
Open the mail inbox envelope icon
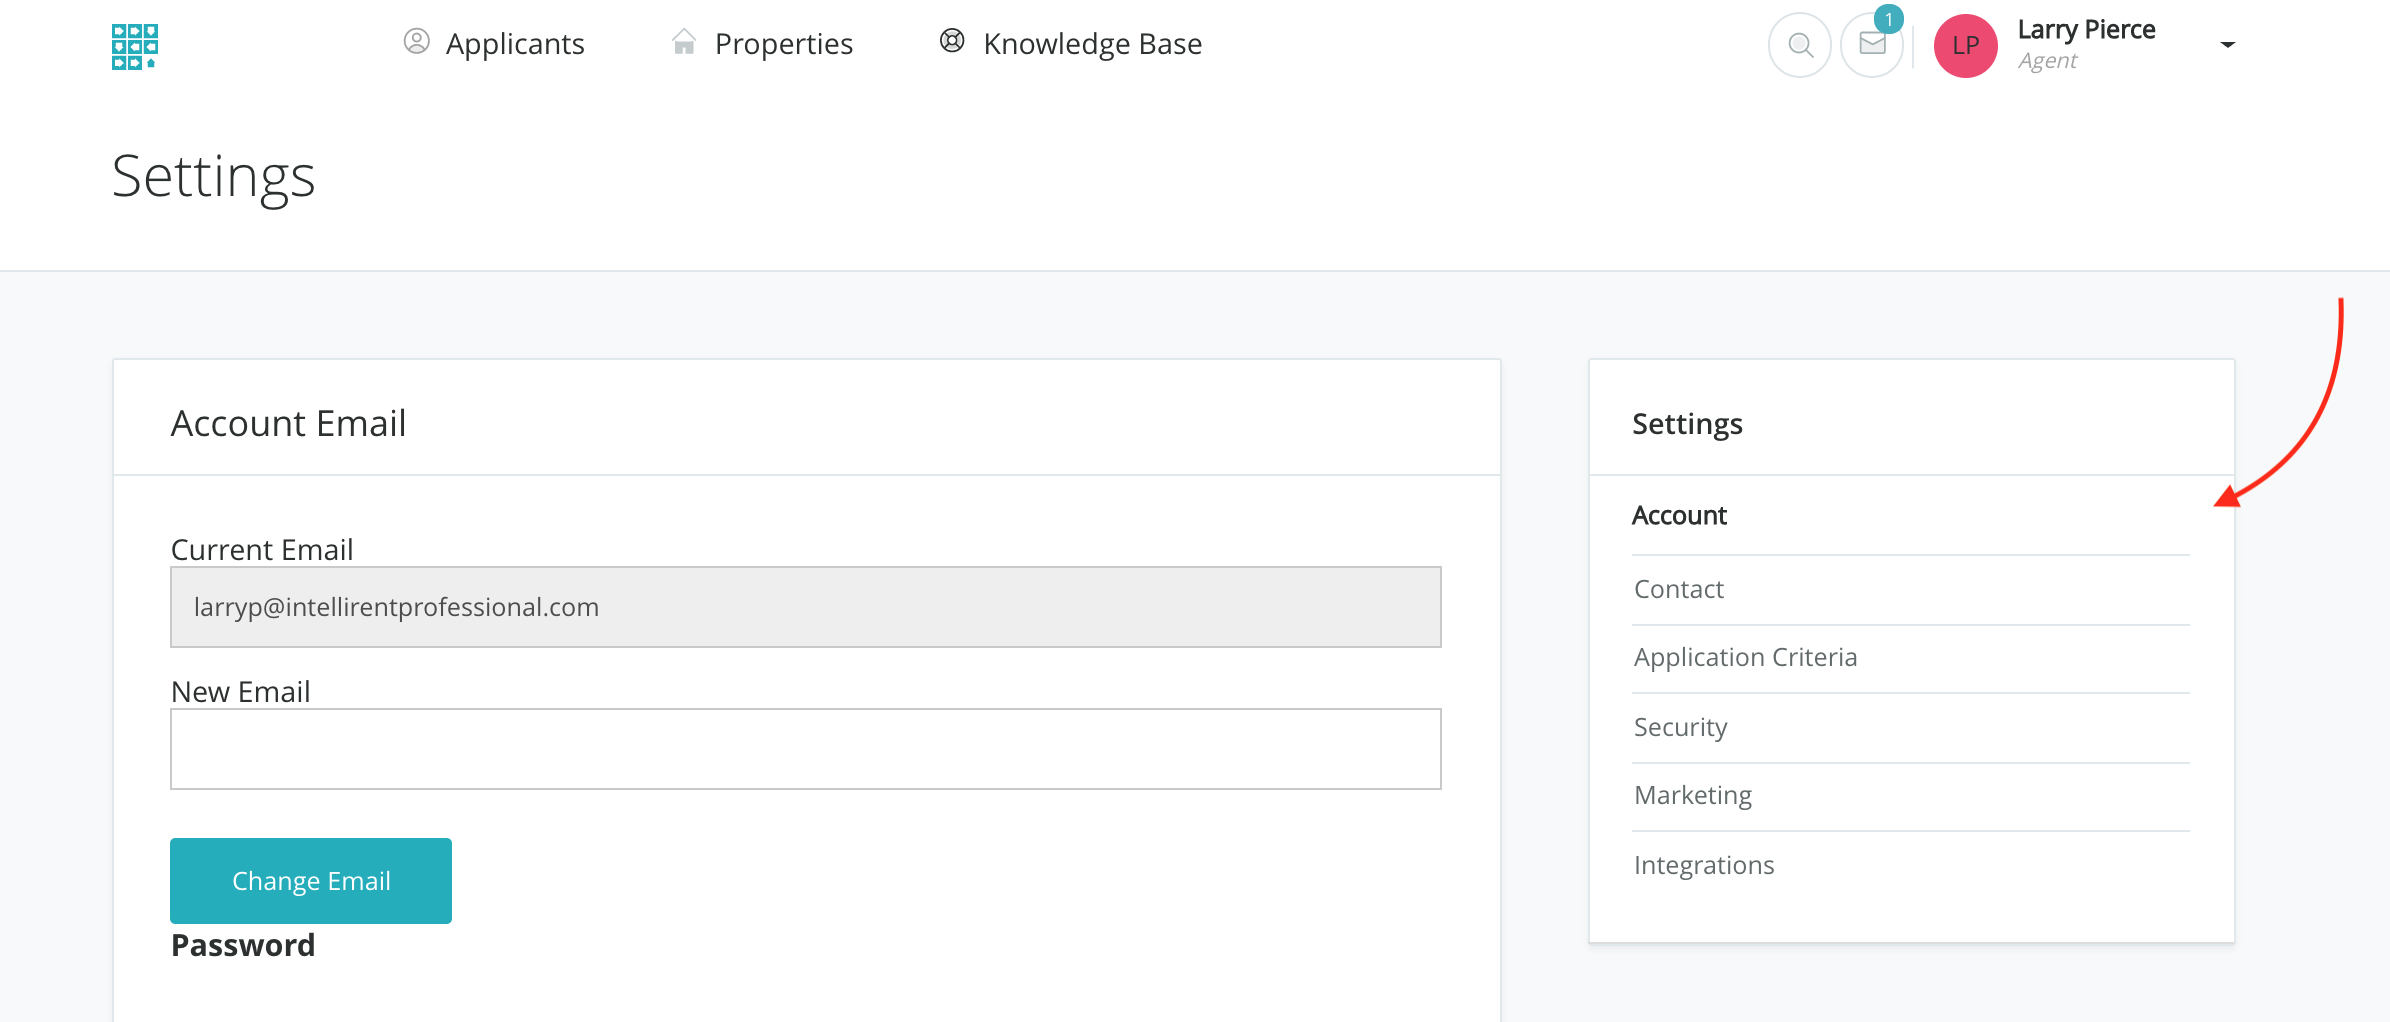1872,45
